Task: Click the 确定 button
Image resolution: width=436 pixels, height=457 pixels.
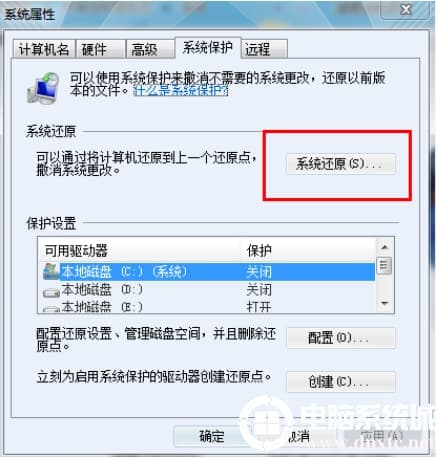Action: (212, 436)
